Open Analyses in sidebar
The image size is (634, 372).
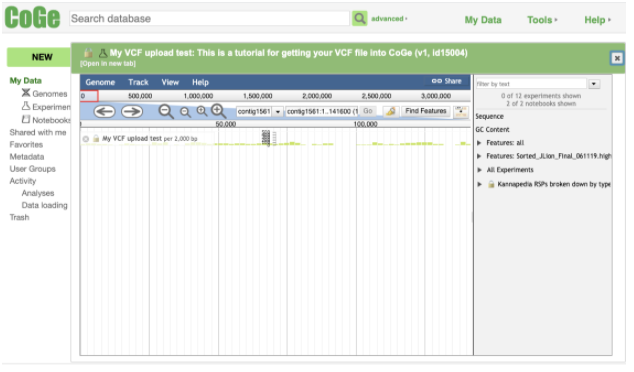(x=38, y=193)
